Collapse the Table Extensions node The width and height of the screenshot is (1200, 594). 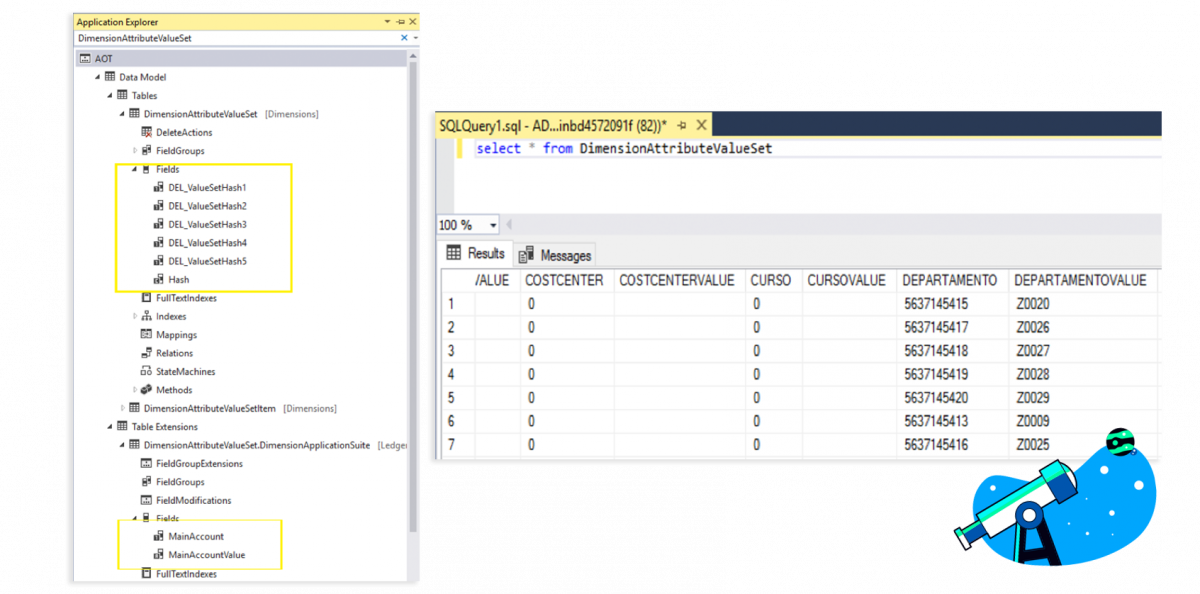(x=110, y=426)
